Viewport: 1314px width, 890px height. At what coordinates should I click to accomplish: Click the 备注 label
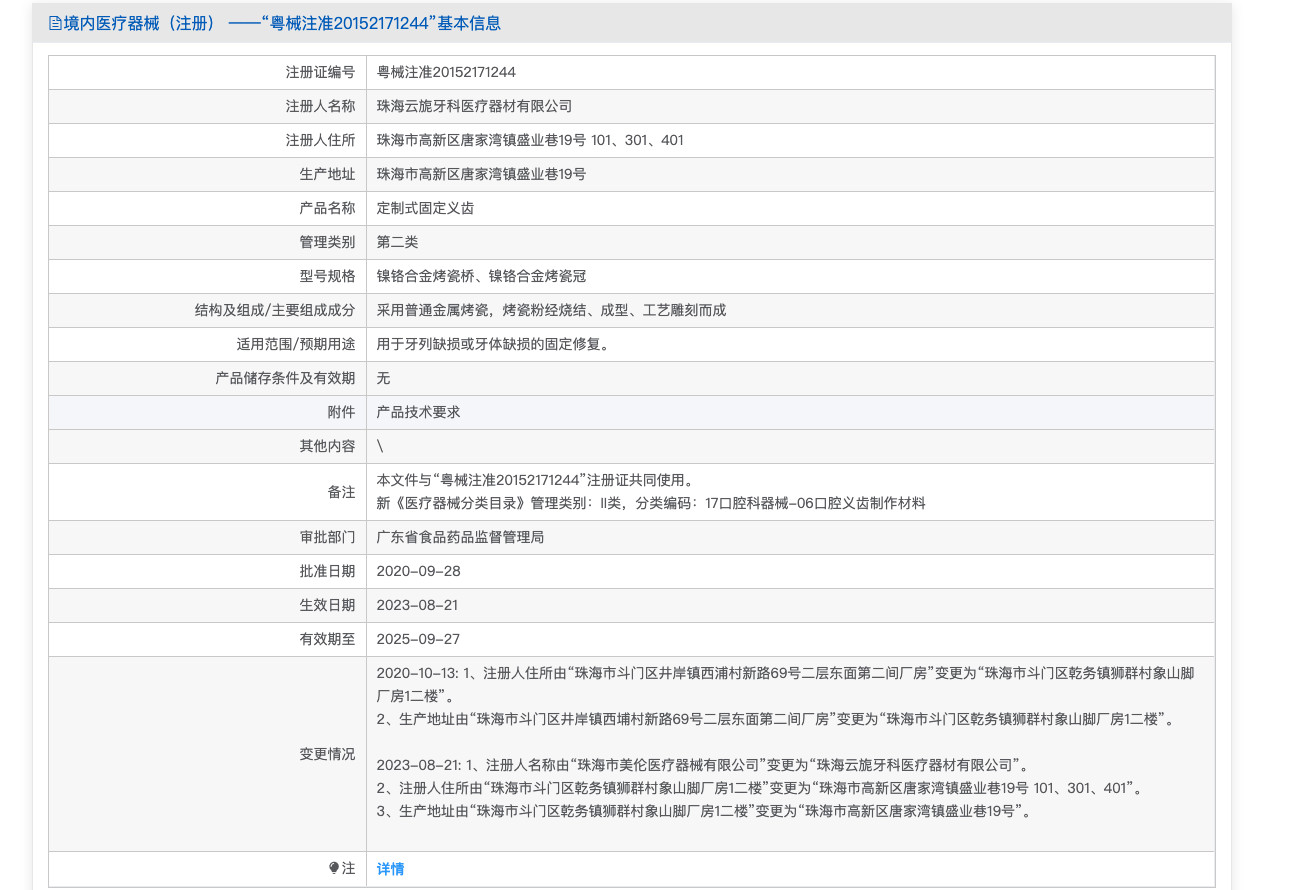(x=341, y=492)
